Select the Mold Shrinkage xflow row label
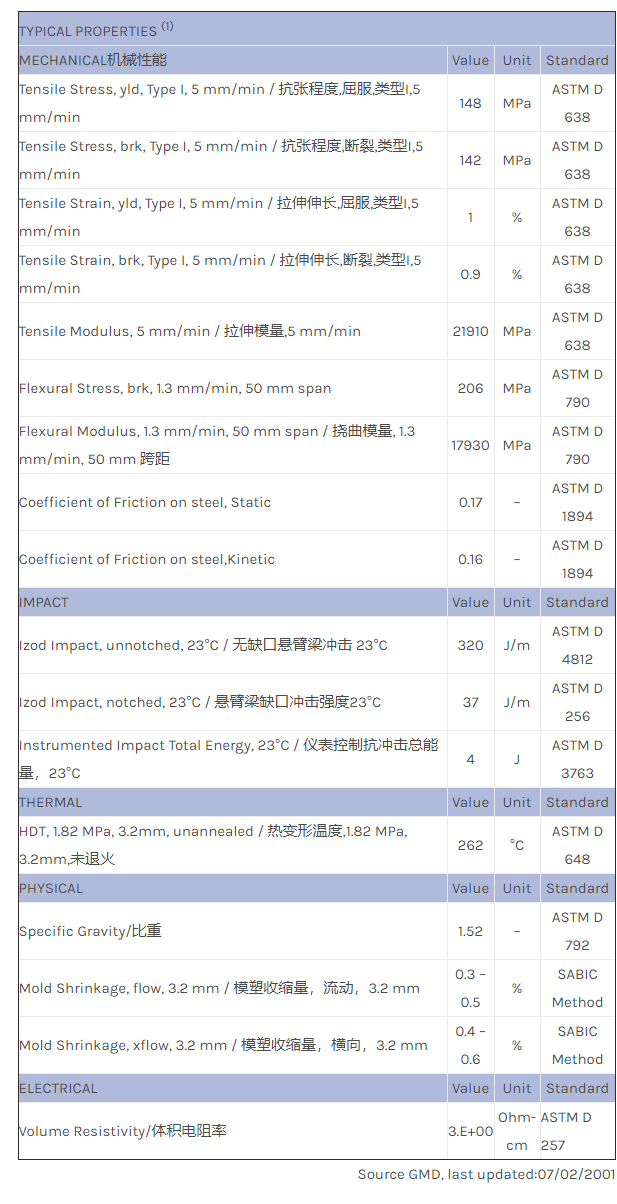The height and width of the screenshot is (1204, 617). pos(223,1045)
